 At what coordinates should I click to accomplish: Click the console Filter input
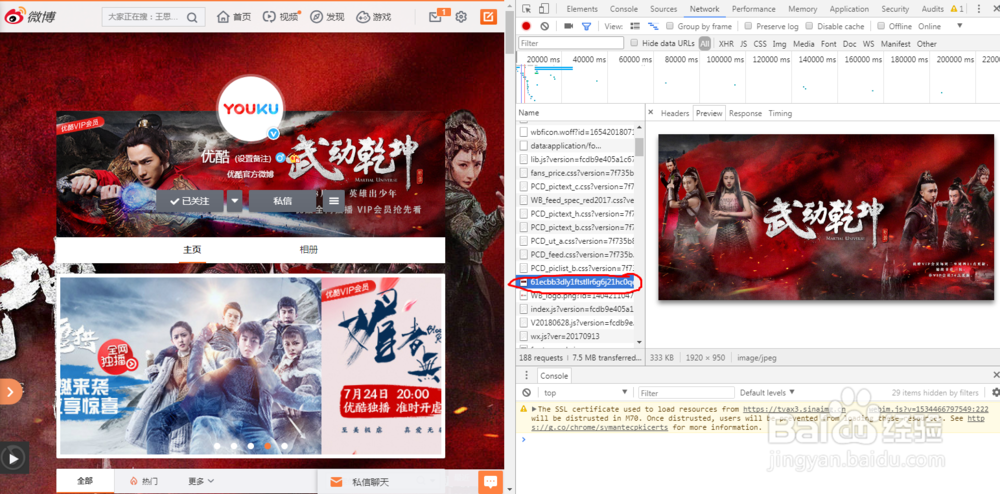pyautogui.click(x=687, y=393)
